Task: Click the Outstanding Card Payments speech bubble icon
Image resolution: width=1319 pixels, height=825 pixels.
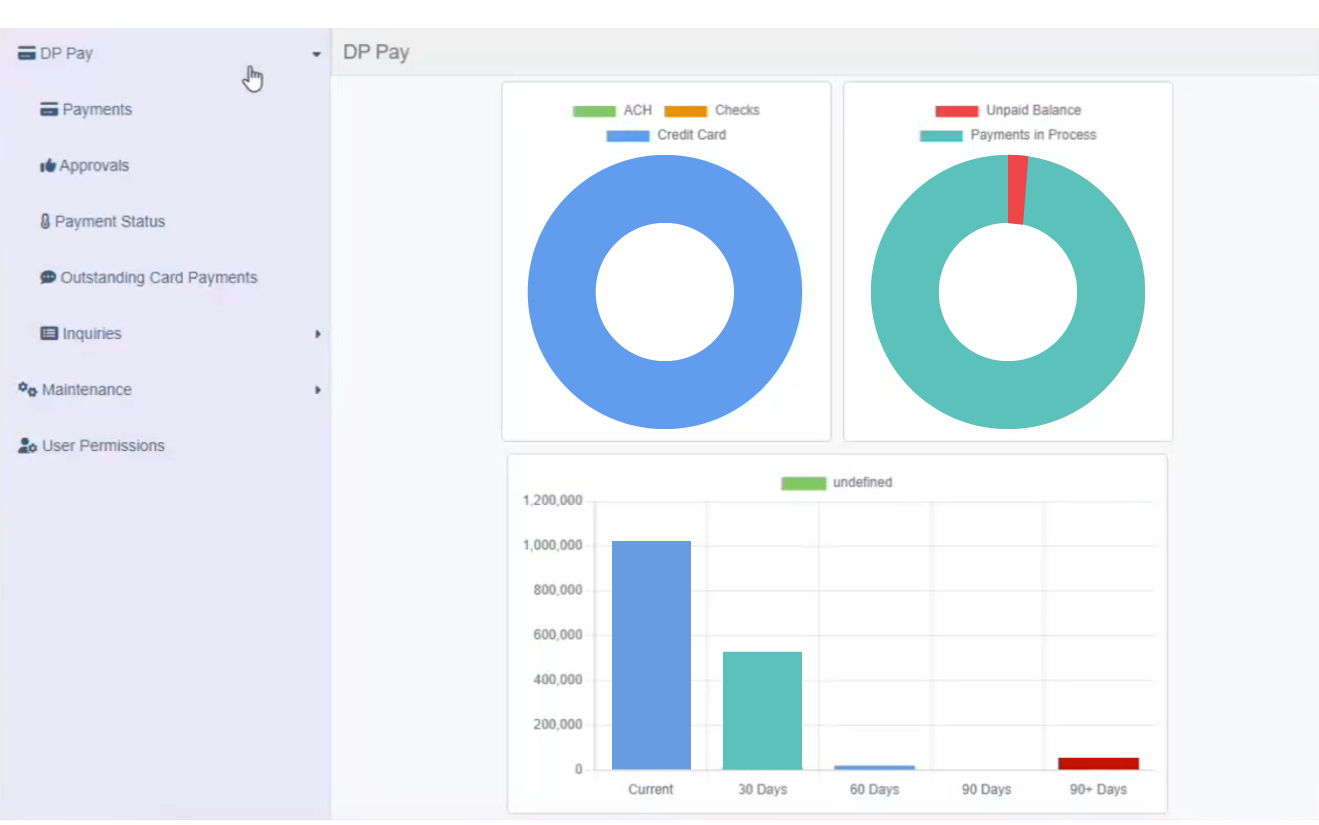Action: pos(48,278)
